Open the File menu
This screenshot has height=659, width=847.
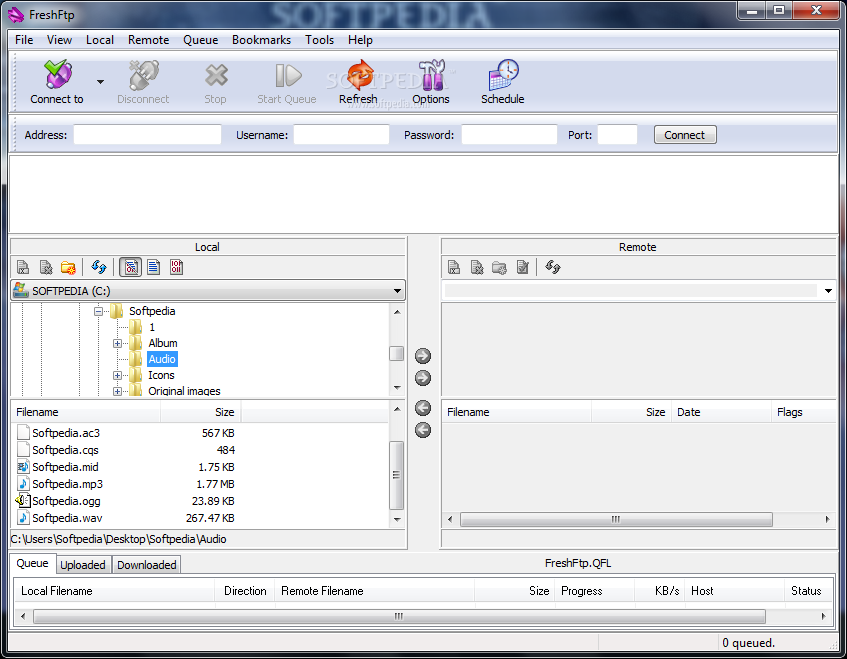pos(24,40)
